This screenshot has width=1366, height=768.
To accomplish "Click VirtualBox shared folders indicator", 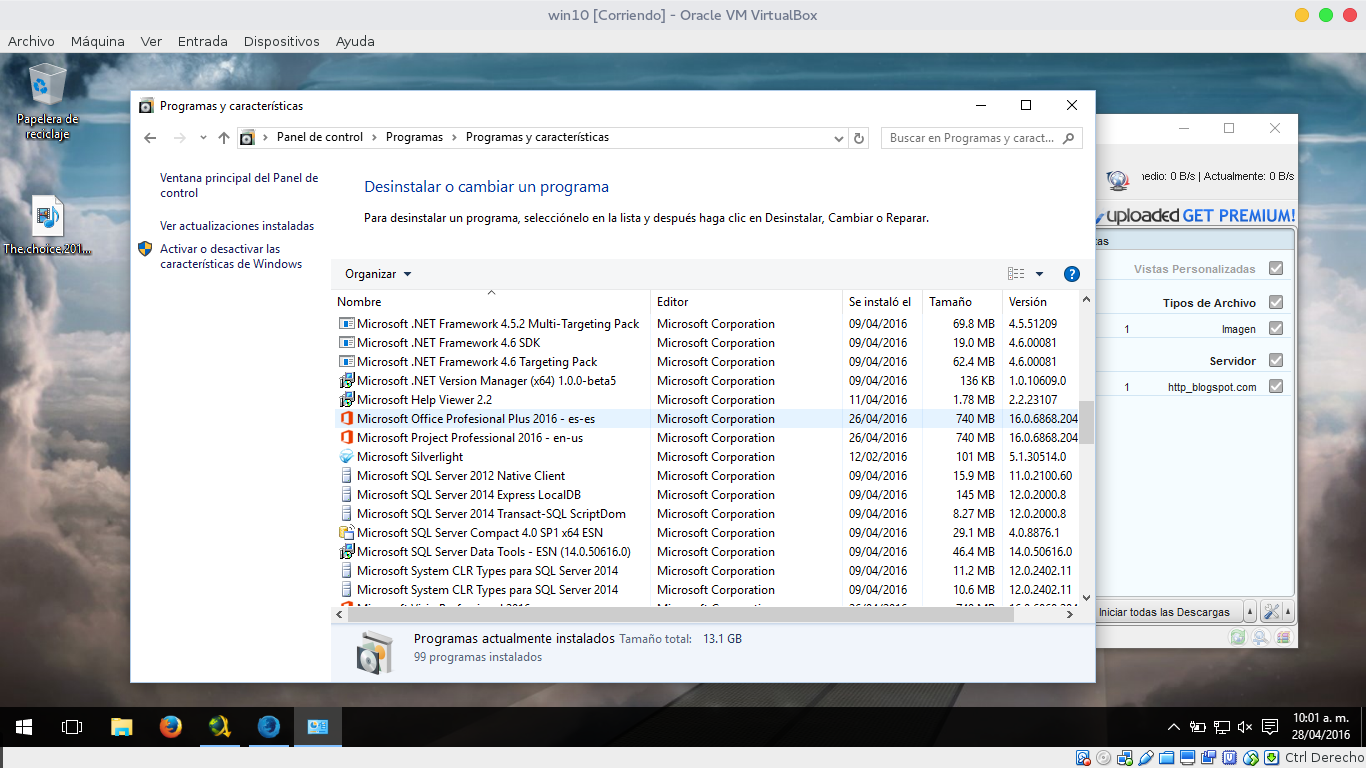I will click(x=1167, y=758).
